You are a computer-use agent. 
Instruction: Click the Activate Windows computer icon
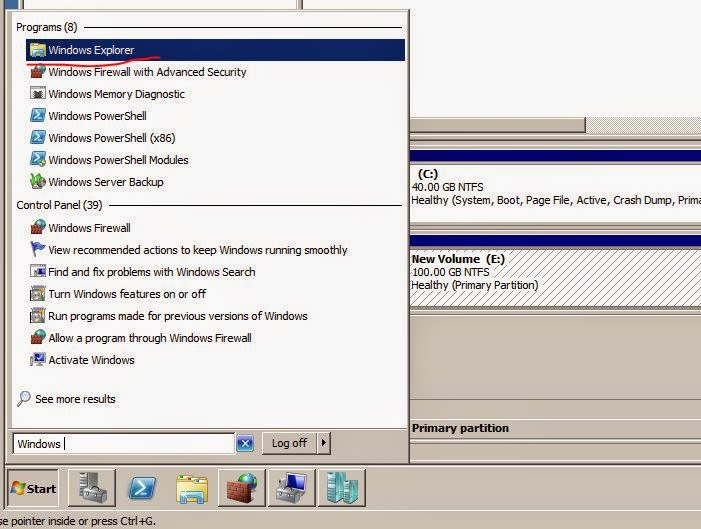[x=38, y=360]
